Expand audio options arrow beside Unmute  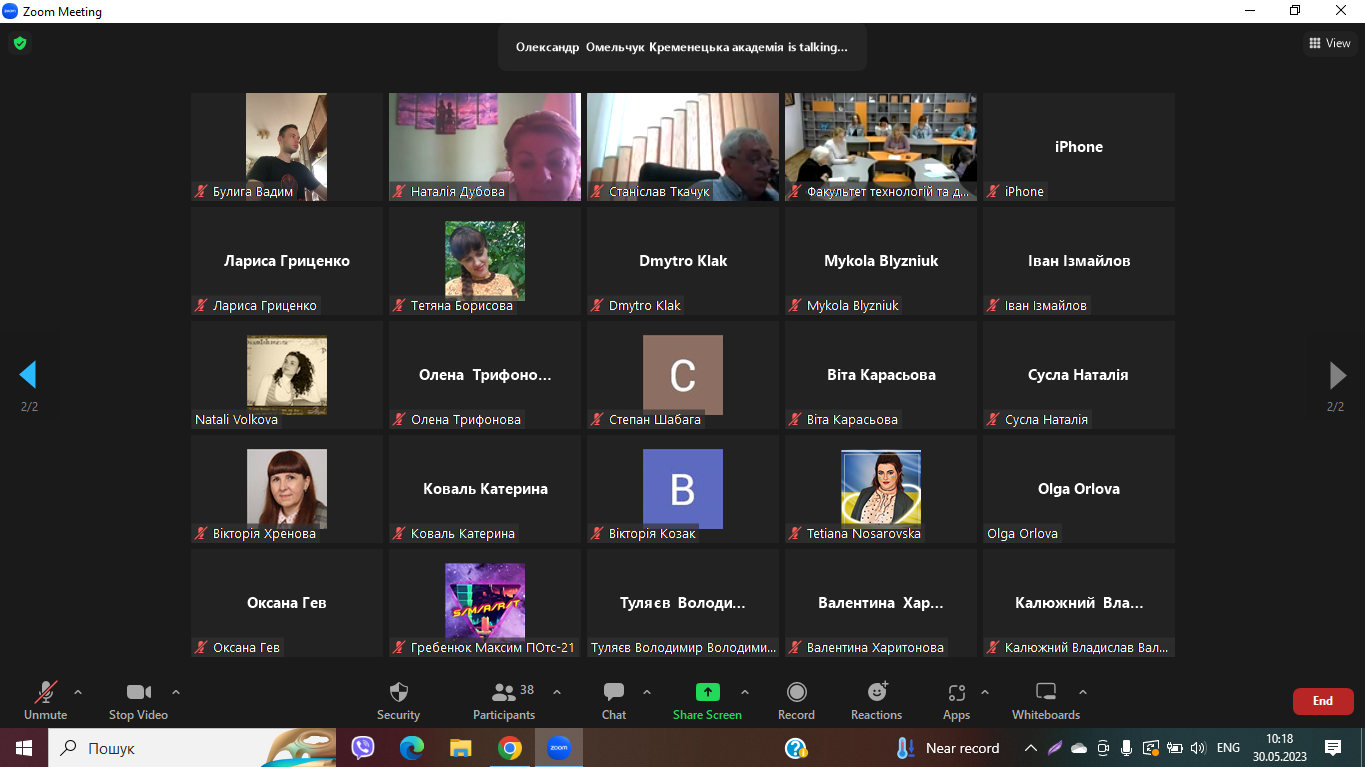tap(78, 692)
